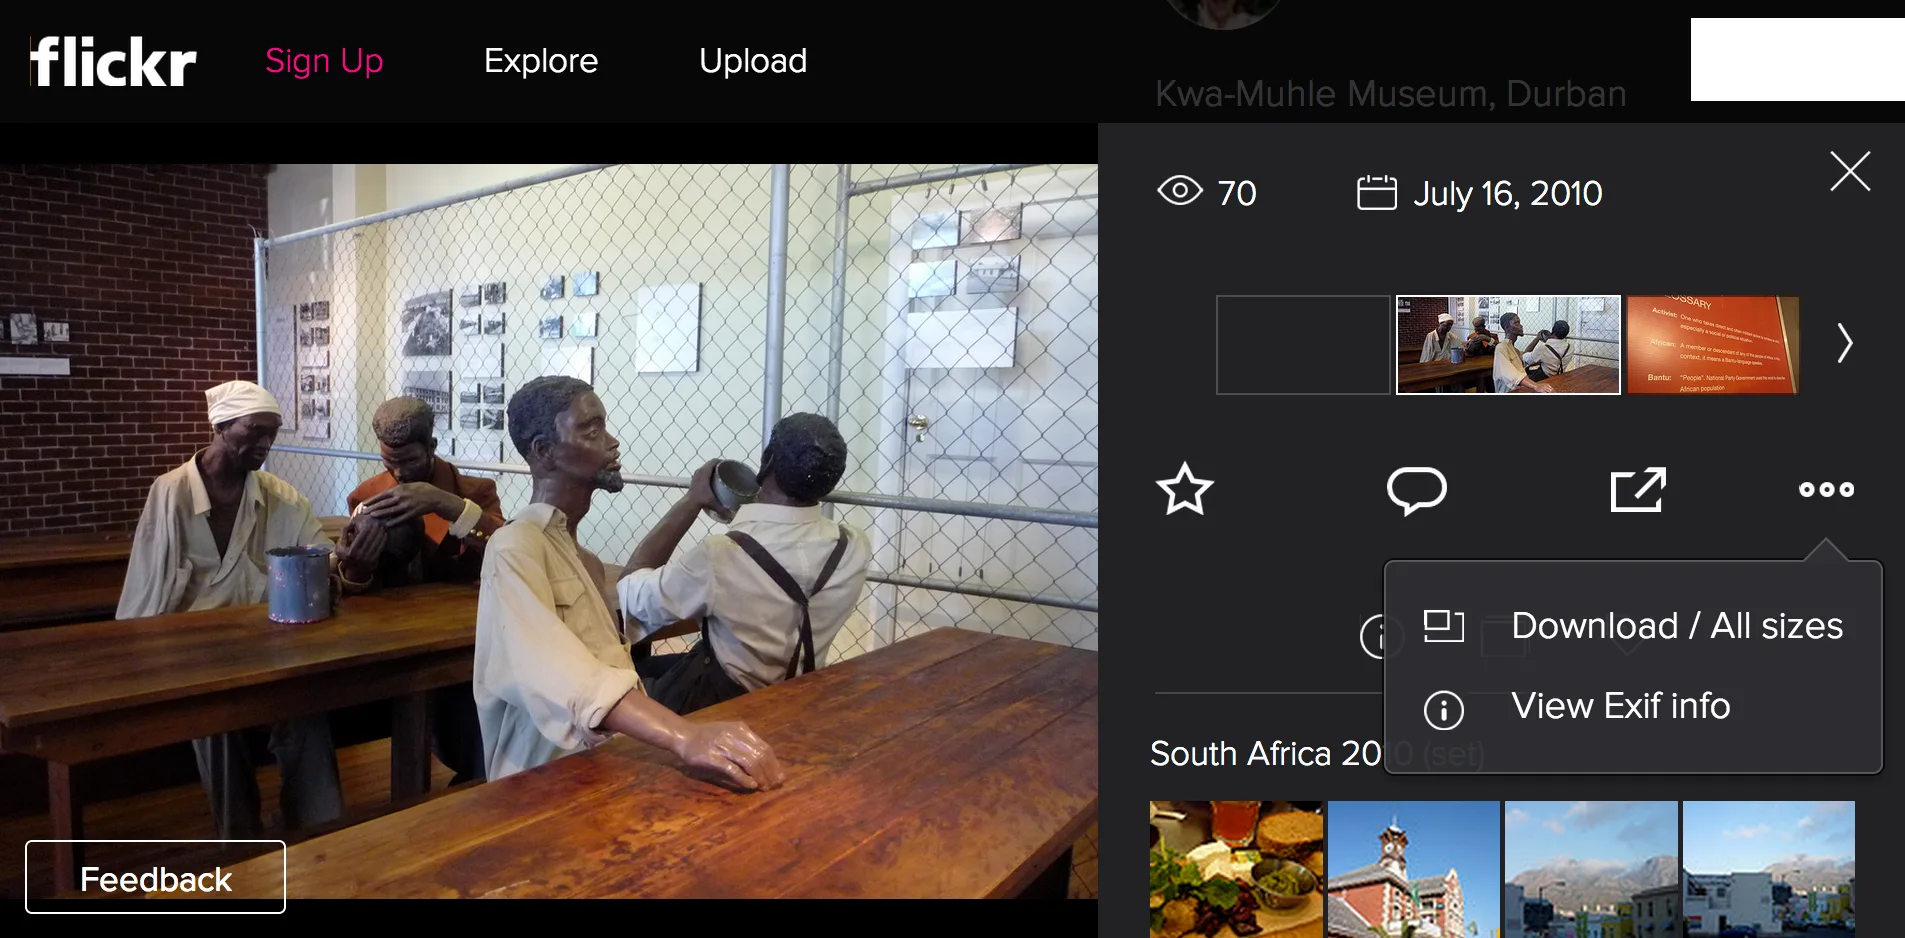This screenshot has width=1905, height=938.
Task: Click the calendar date icon
Action: [1376, 193]
